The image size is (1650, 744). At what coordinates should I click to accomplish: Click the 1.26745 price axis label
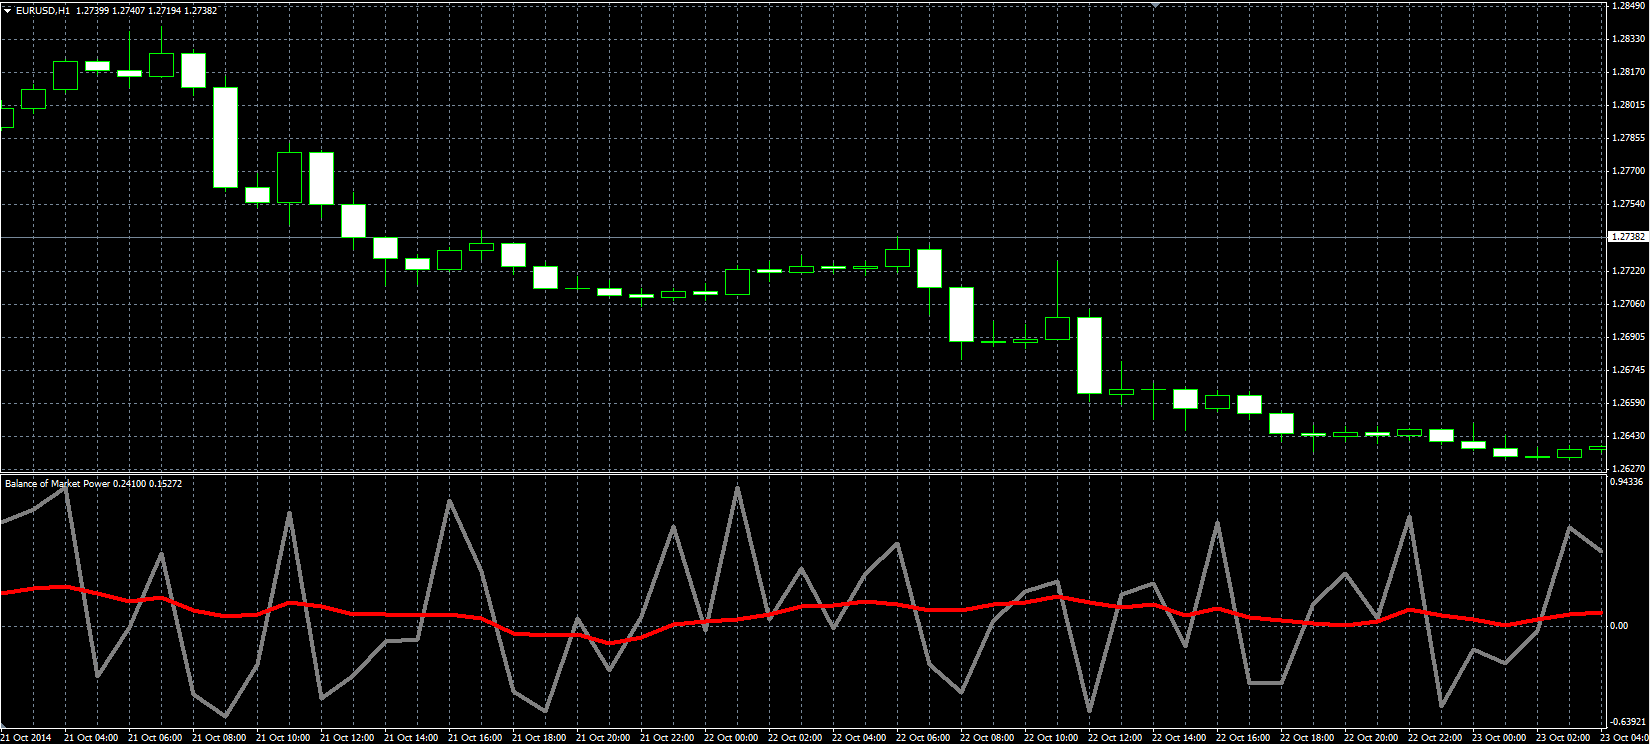coord(1628,370)
